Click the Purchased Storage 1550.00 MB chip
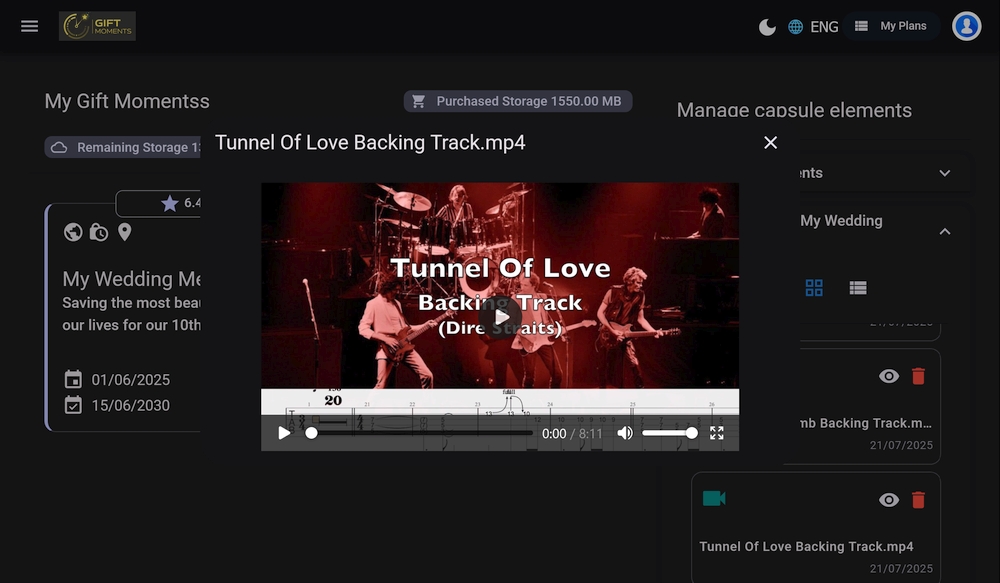 (x=518, y=101)
